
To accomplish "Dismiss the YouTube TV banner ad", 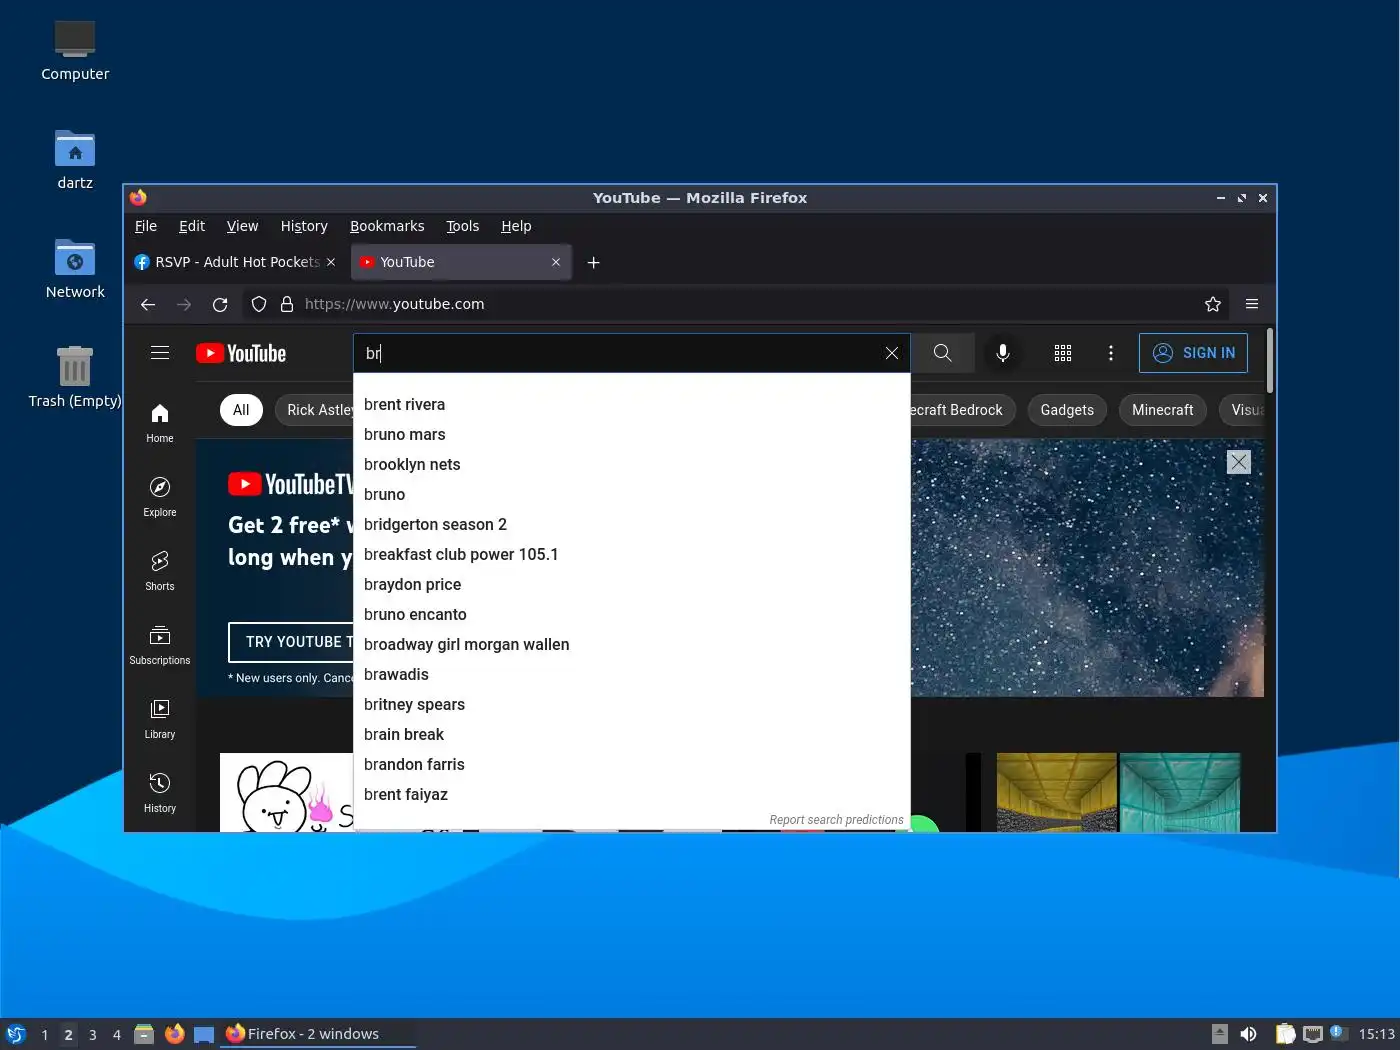I will [x=1239, y=462].
